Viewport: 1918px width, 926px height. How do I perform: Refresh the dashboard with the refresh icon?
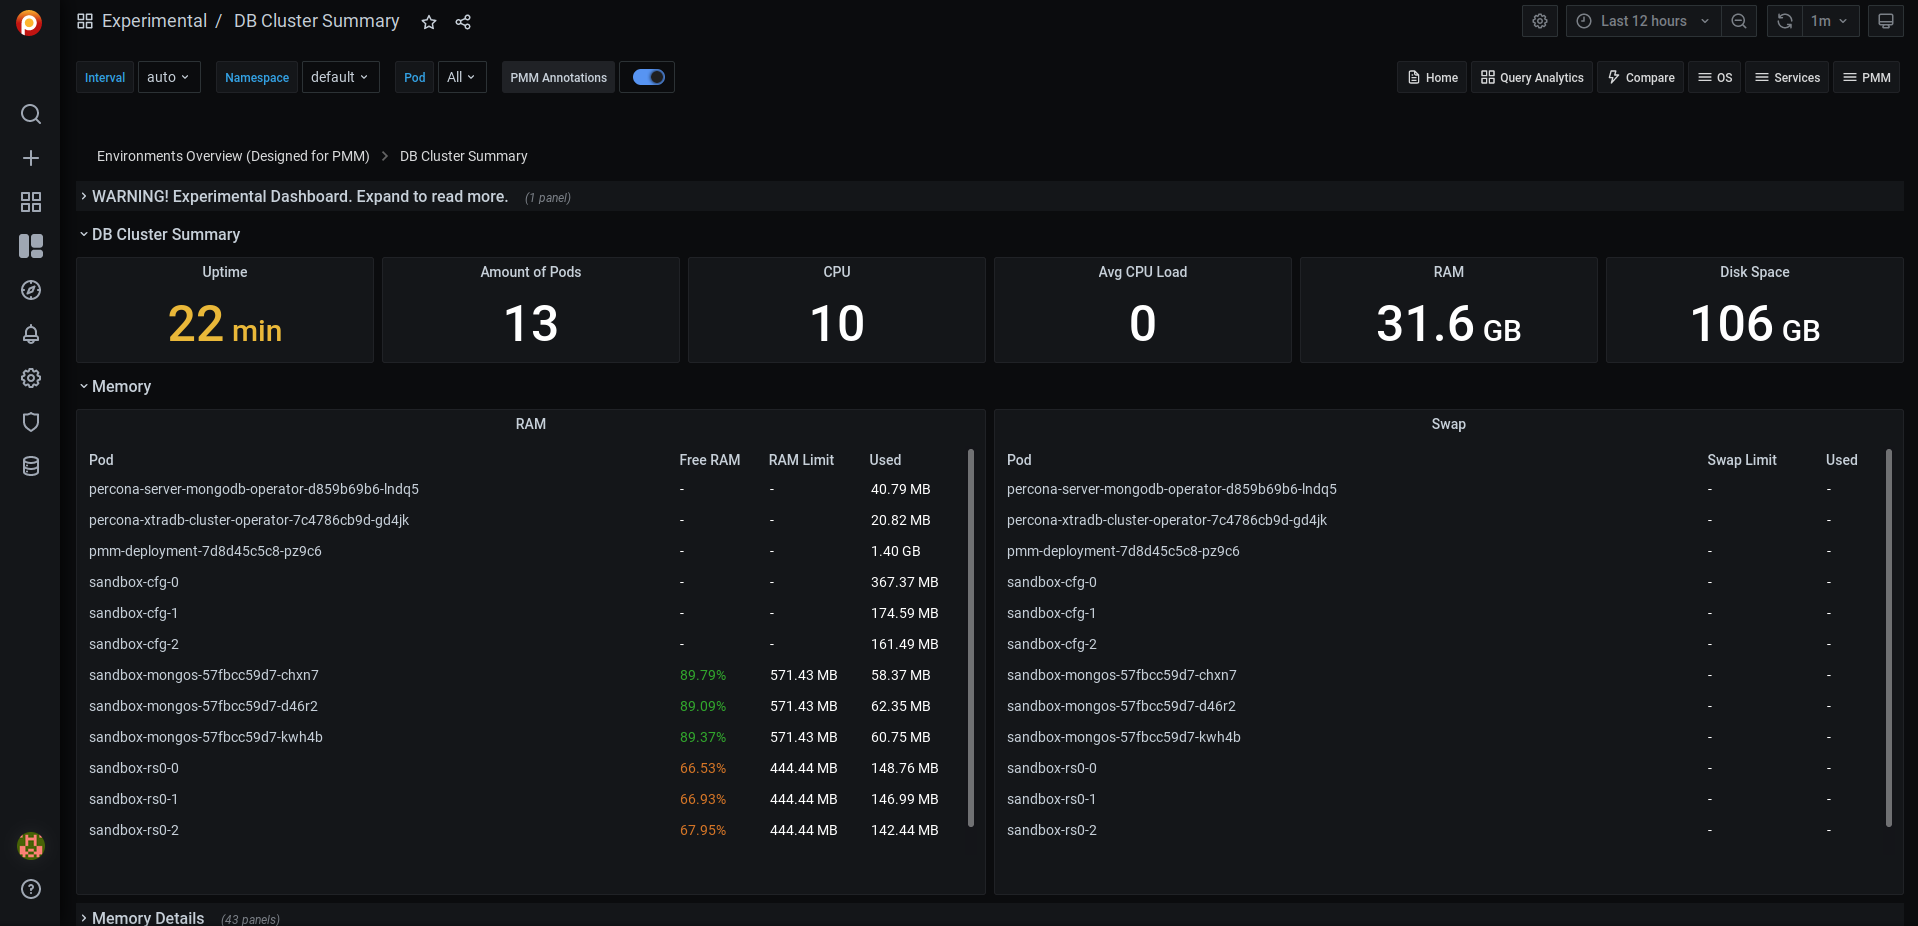click(1785, 21)
